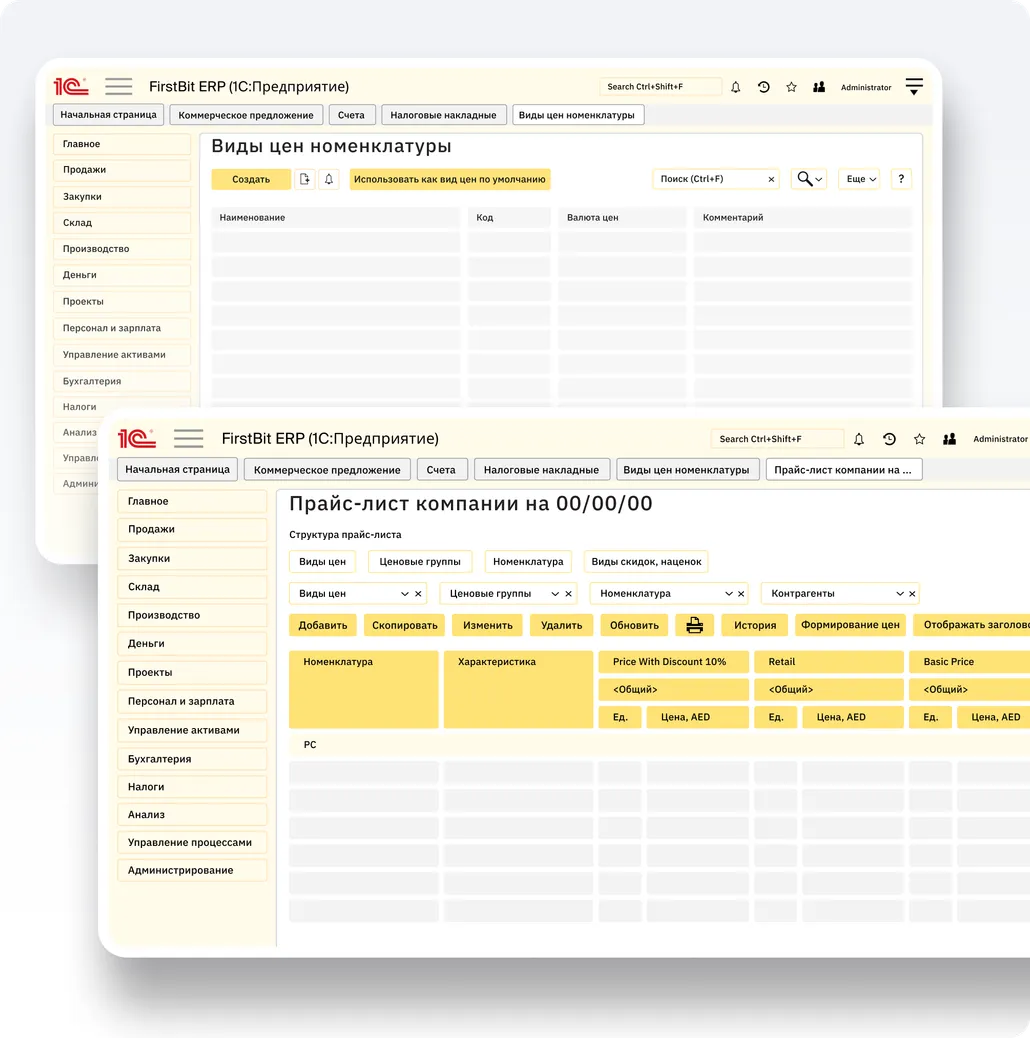Expand the Ценовые группы dropdown filter
The height and width of the screenshot is (1038, 1030).
click(555, 594)
